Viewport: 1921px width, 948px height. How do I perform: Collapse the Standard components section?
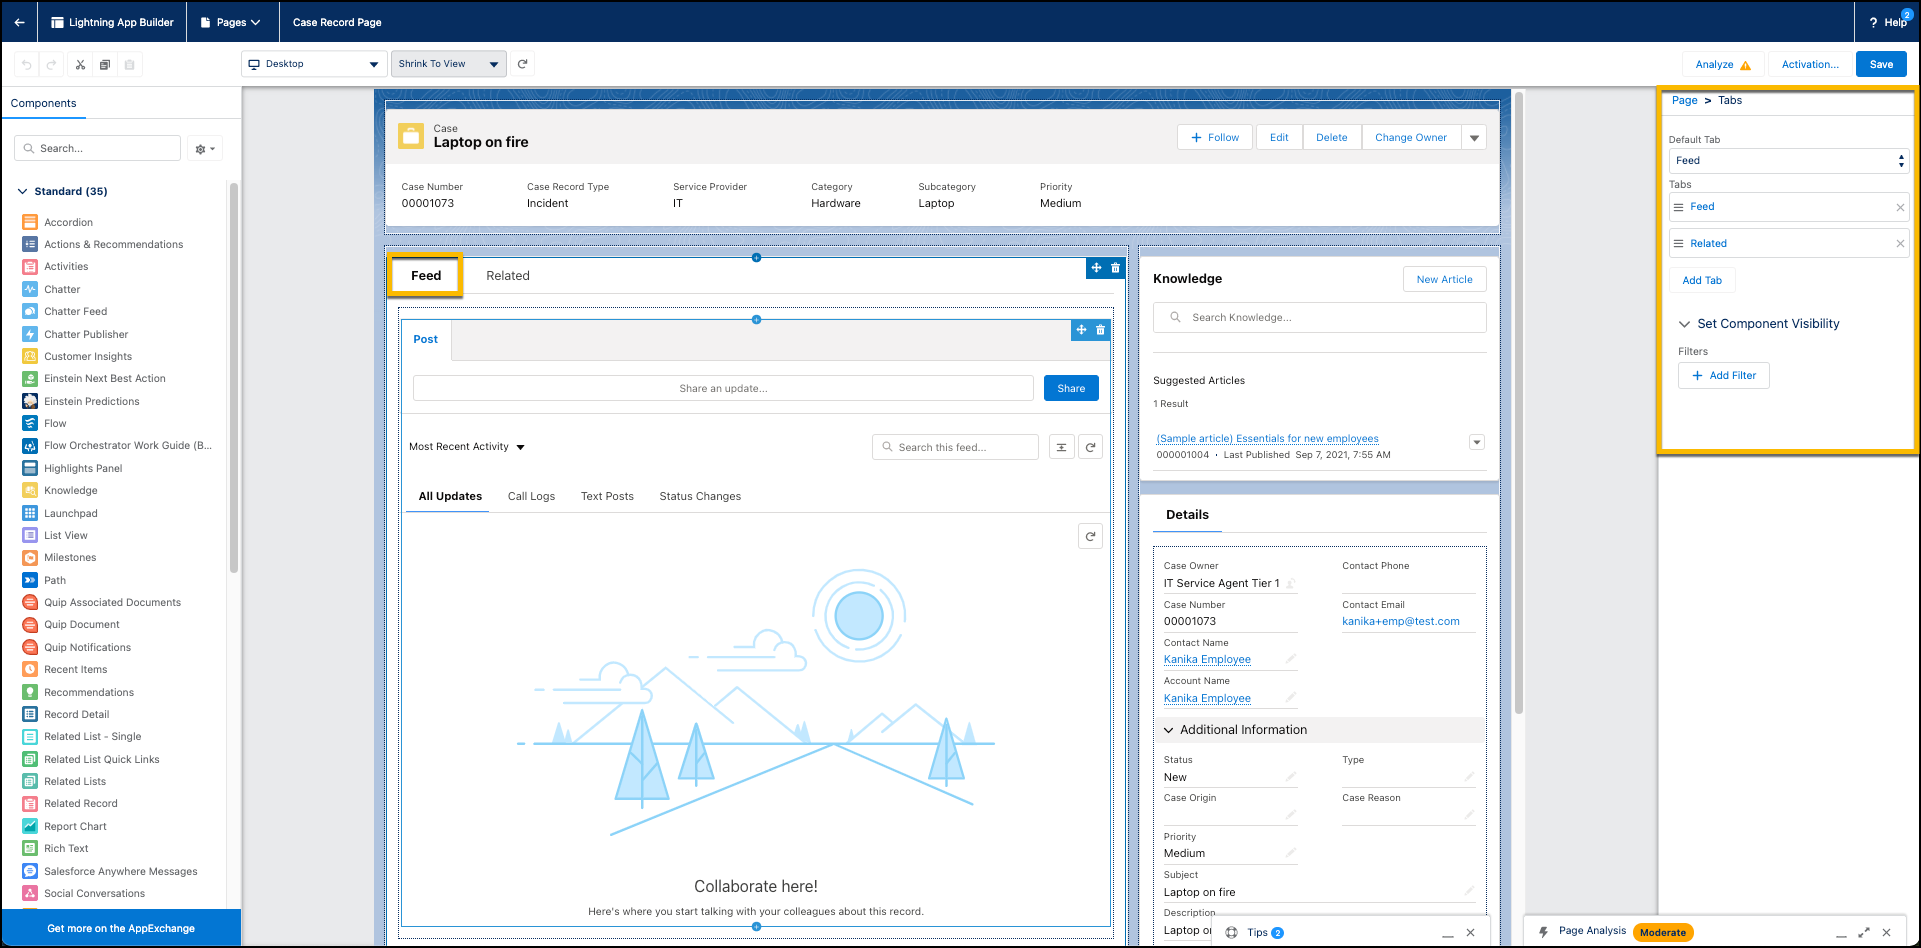(x=23, y=191)
